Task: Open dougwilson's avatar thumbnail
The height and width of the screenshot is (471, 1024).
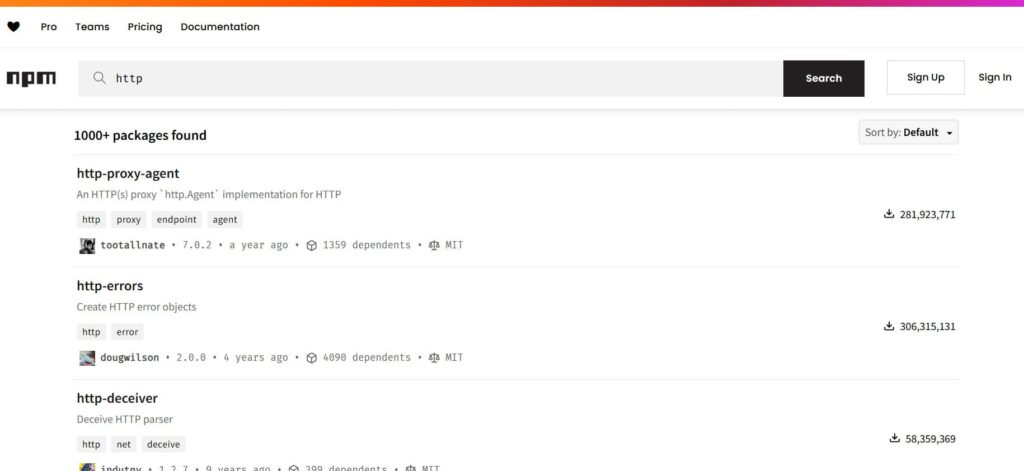Action: (87, 357)
